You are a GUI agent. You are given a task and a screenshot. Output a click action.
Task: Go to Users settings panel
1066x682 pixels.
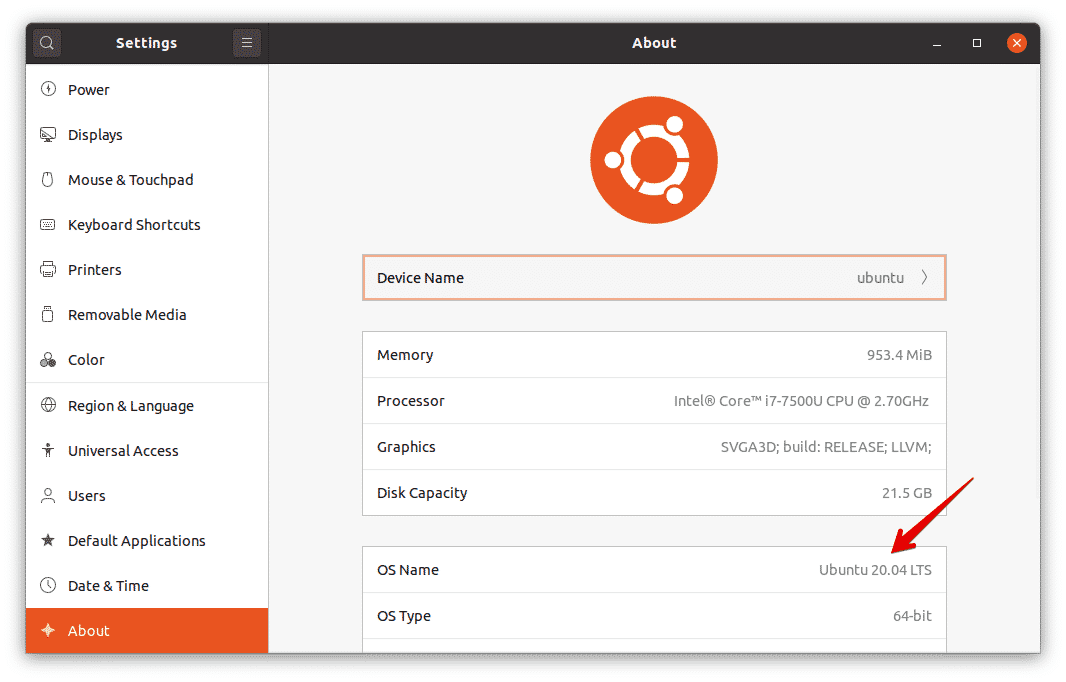86,496
